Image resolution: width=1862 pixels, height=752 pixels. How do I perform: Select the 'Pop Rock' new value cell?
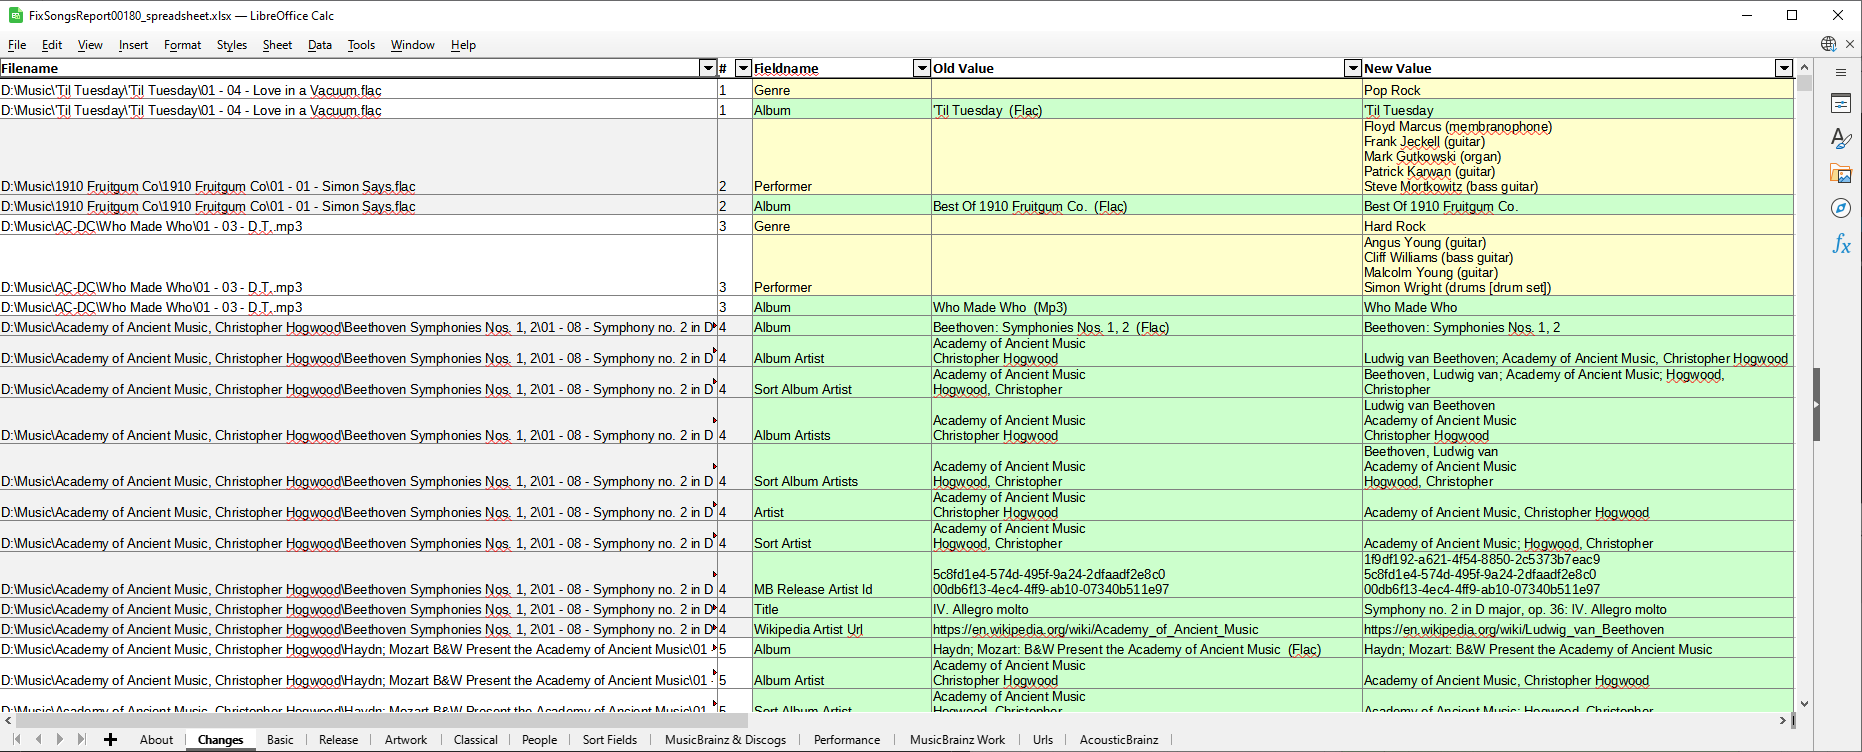tap(1578, 89)
